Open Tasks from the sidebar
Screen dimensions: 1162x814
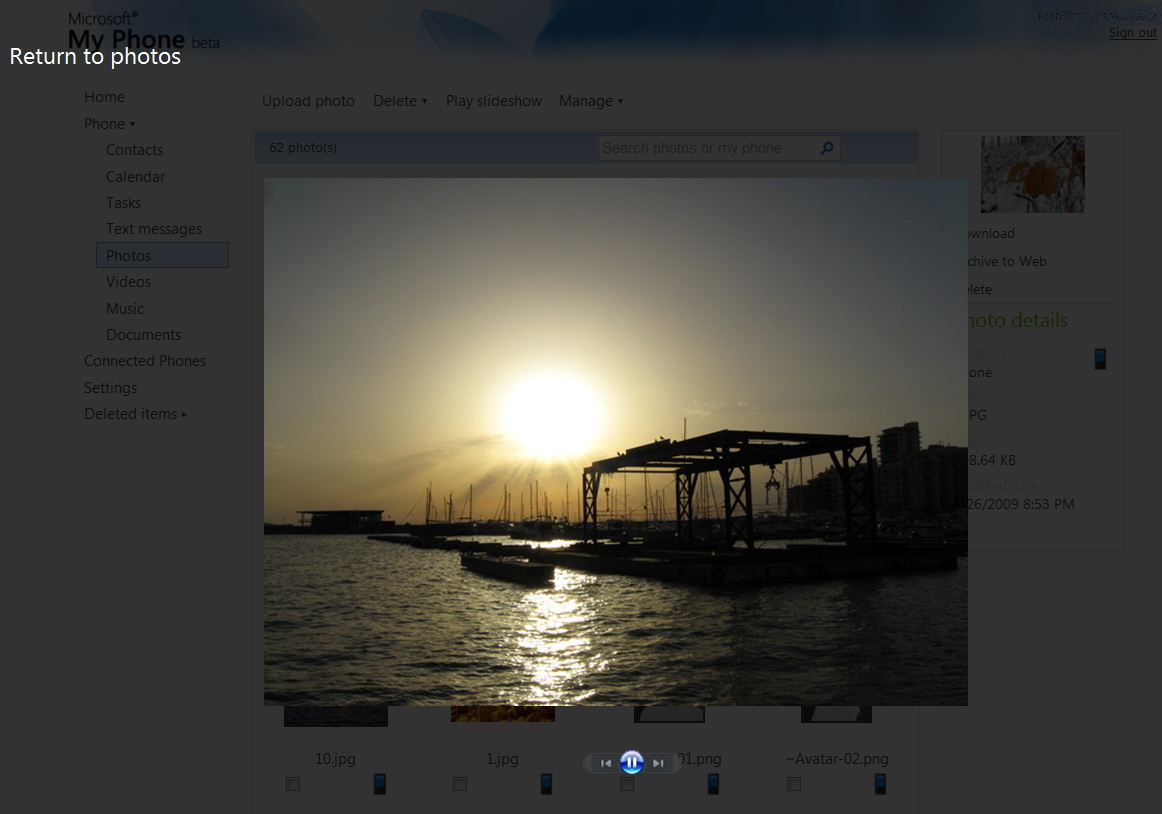pyautogui.click(x=123, y=202)
